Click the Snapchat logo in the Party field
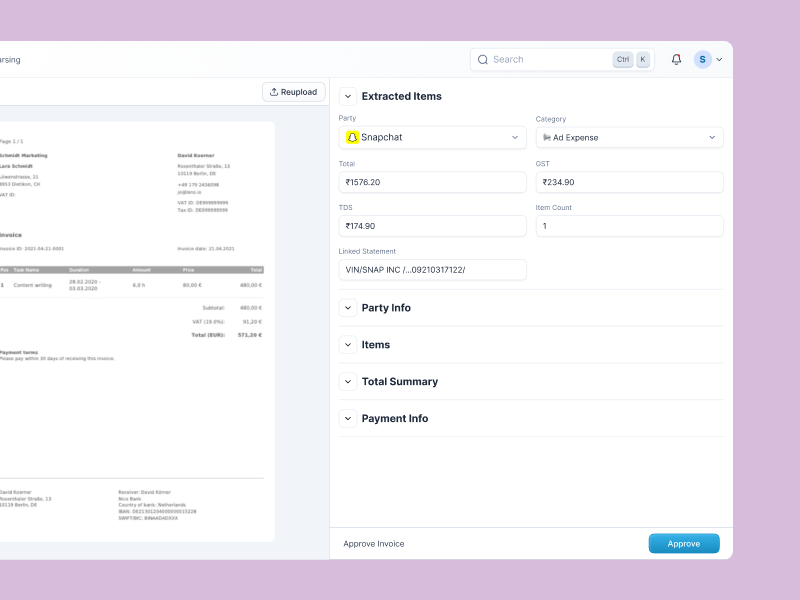 tap(352, 137)
